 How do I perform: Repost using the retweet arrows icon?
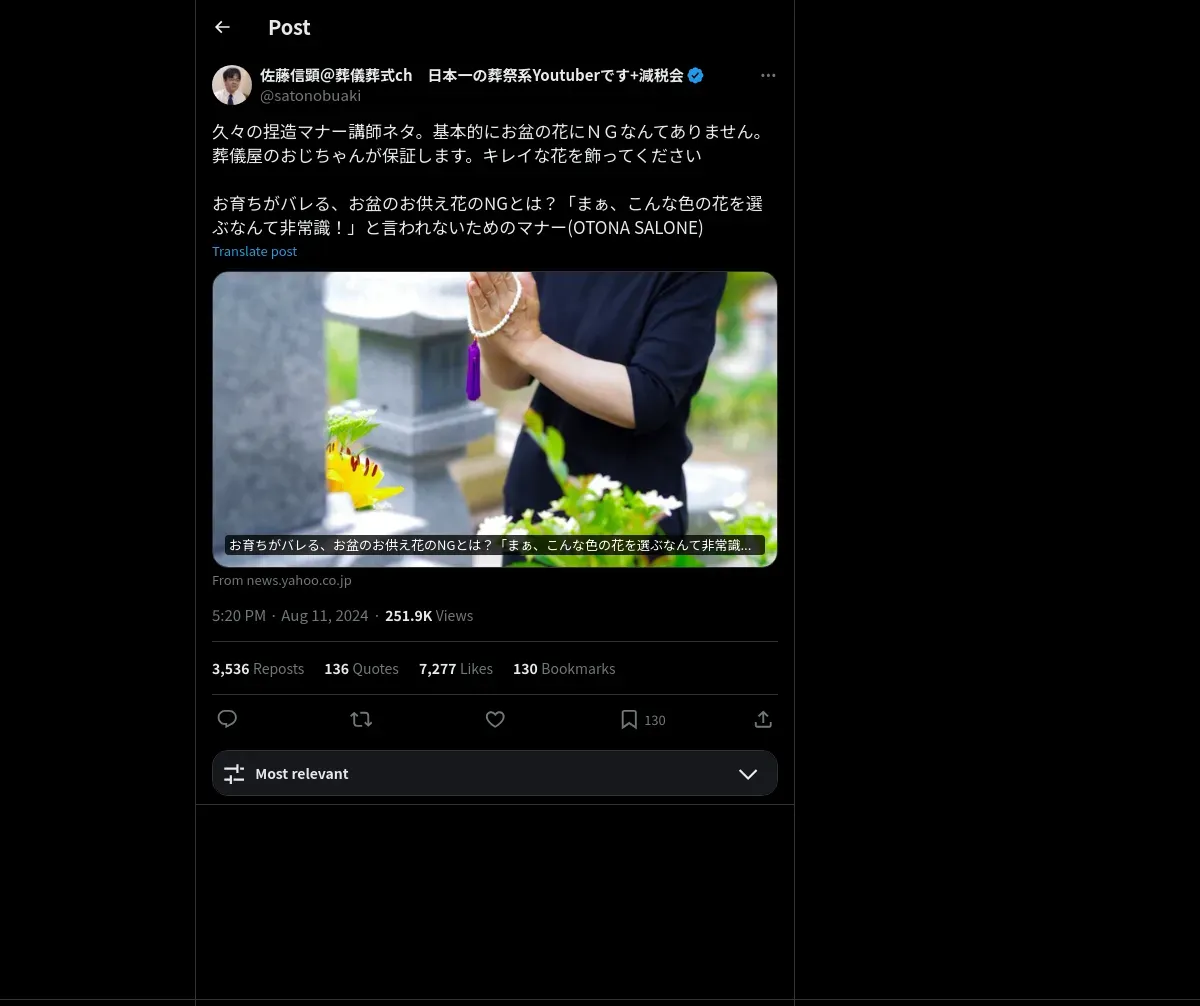point(361,719)
